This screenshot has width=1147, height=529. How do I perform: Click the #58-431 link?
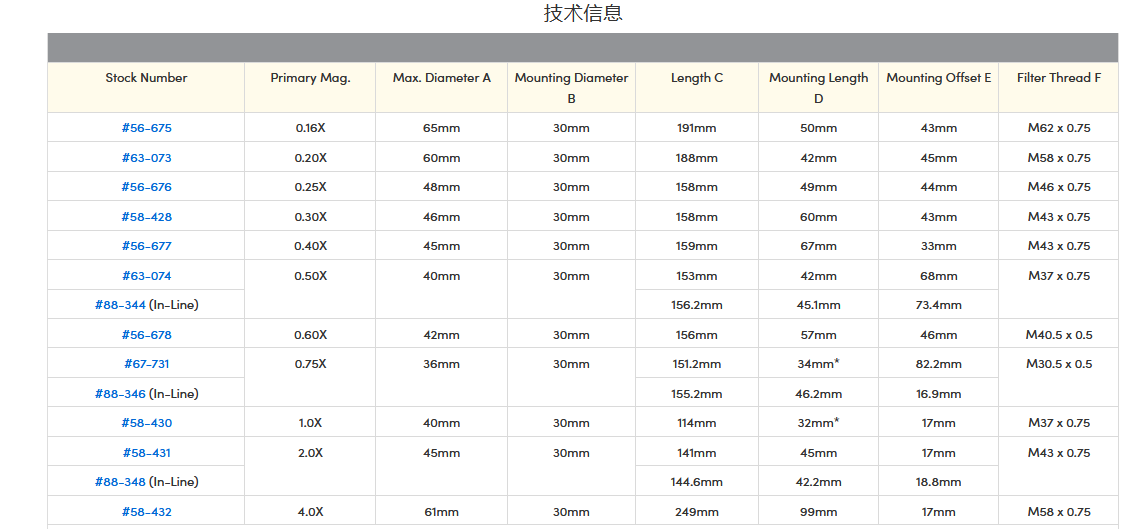[x=146, y=453]
